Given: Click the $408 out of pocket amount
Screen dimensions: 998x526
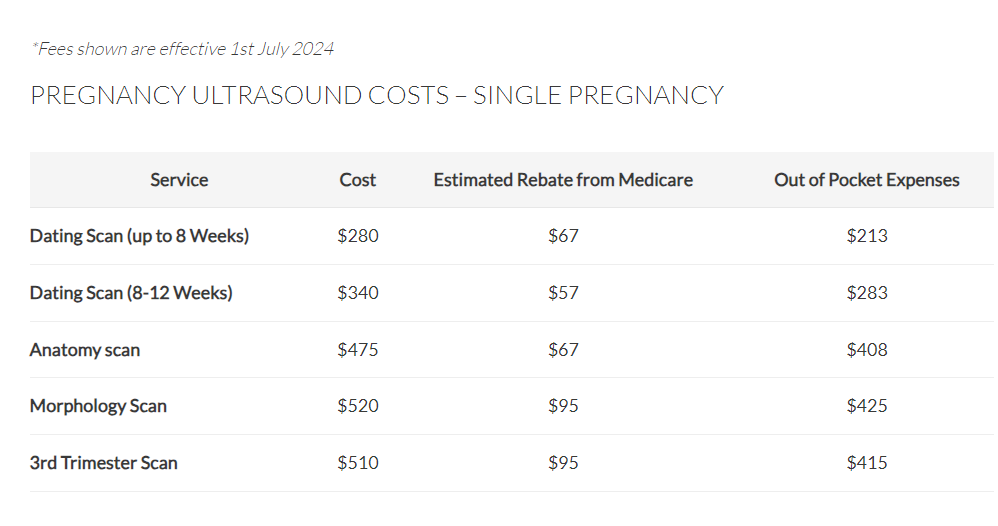Looking at the screenshot, I should coord(866,350).
